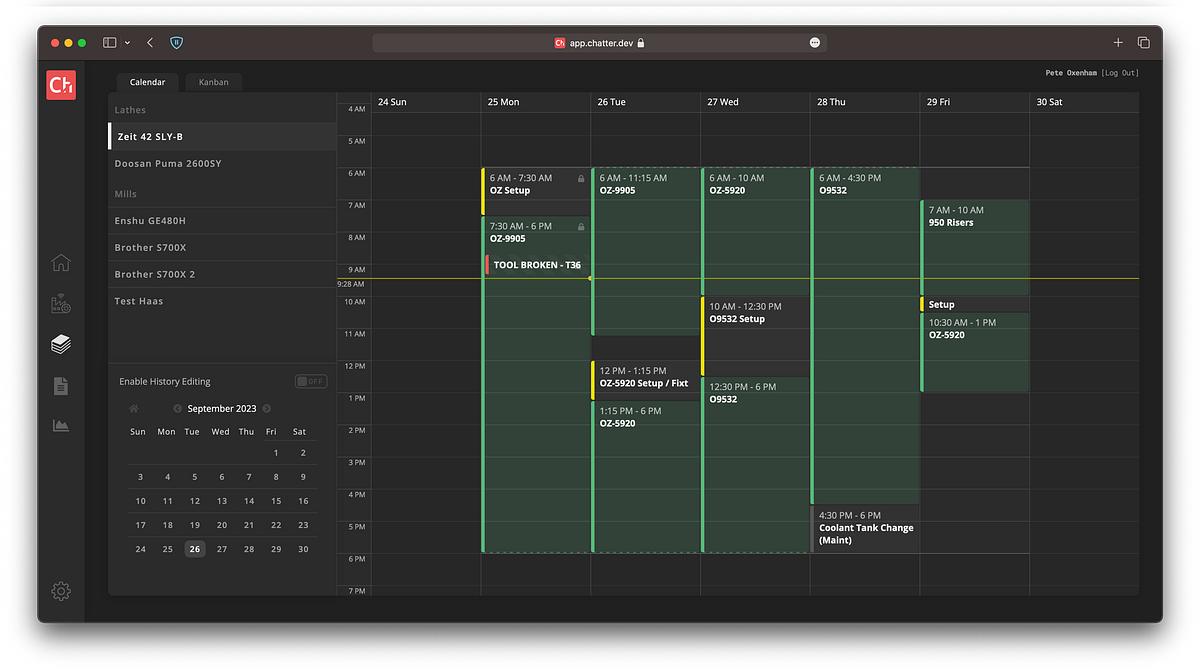The height and width of the screenshot is (672, 1200).
Task: Enable the History Editing toggle
Action: (x=310, y=381)
